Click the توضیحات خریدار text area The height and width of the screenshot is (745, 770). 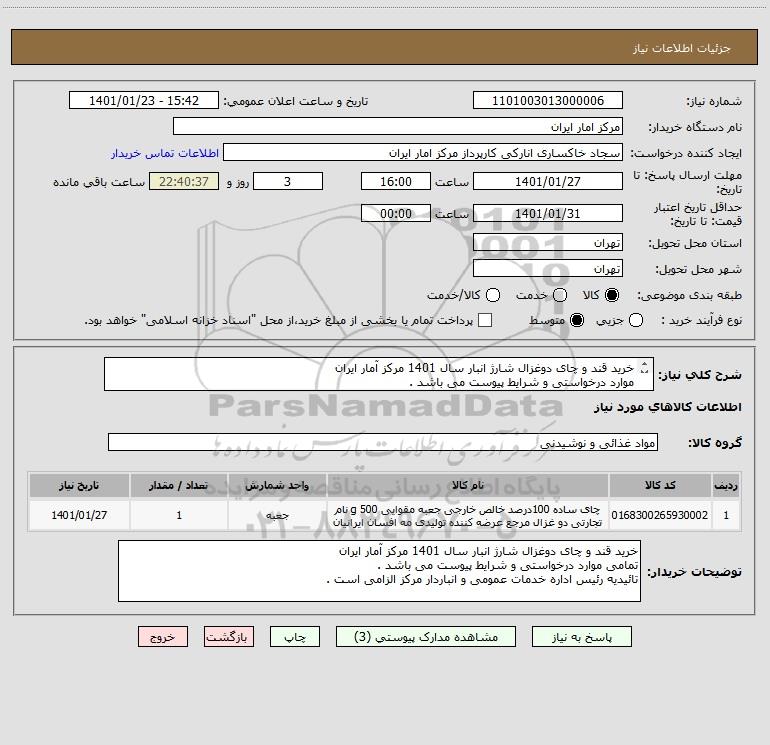click(379, 571)
